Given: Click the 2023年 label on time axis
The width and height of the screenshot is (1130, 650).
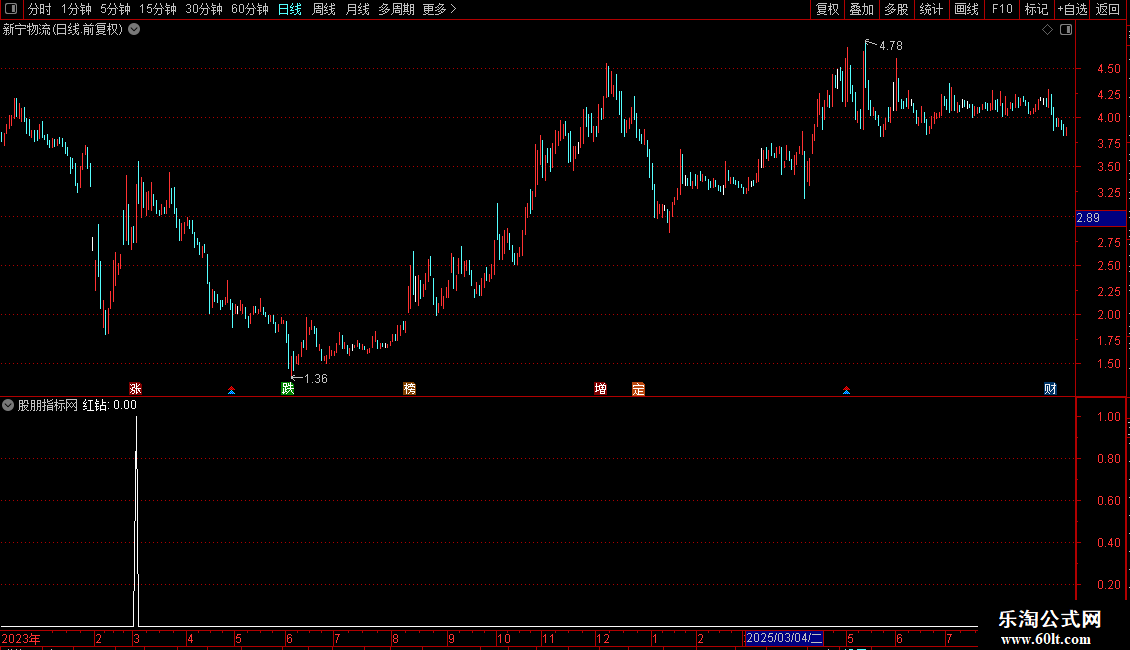Looking at the screenshot, I should (21, 638).
